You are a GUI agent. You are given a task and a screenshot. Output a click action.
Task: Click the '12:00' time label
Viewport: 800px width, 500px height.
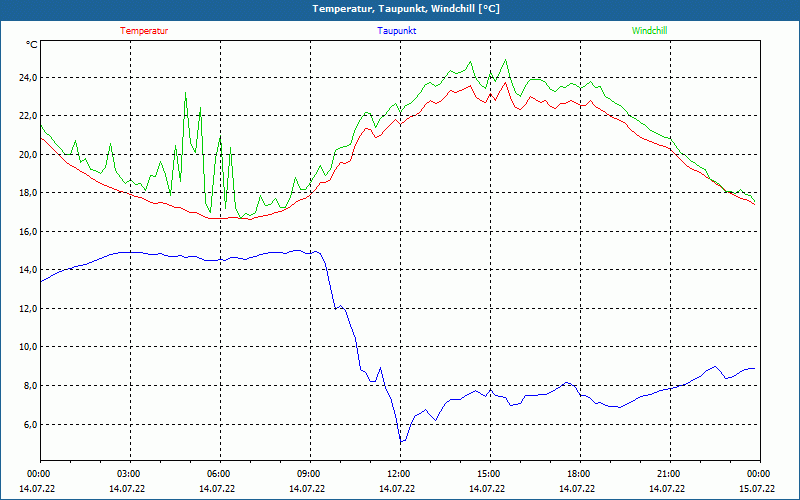pyautogui.click(x=401, y=474)
